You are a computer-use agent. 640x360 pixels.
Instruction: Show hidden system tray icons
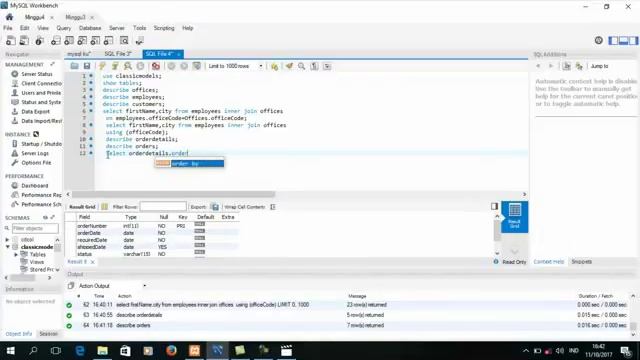coord(526,351)
